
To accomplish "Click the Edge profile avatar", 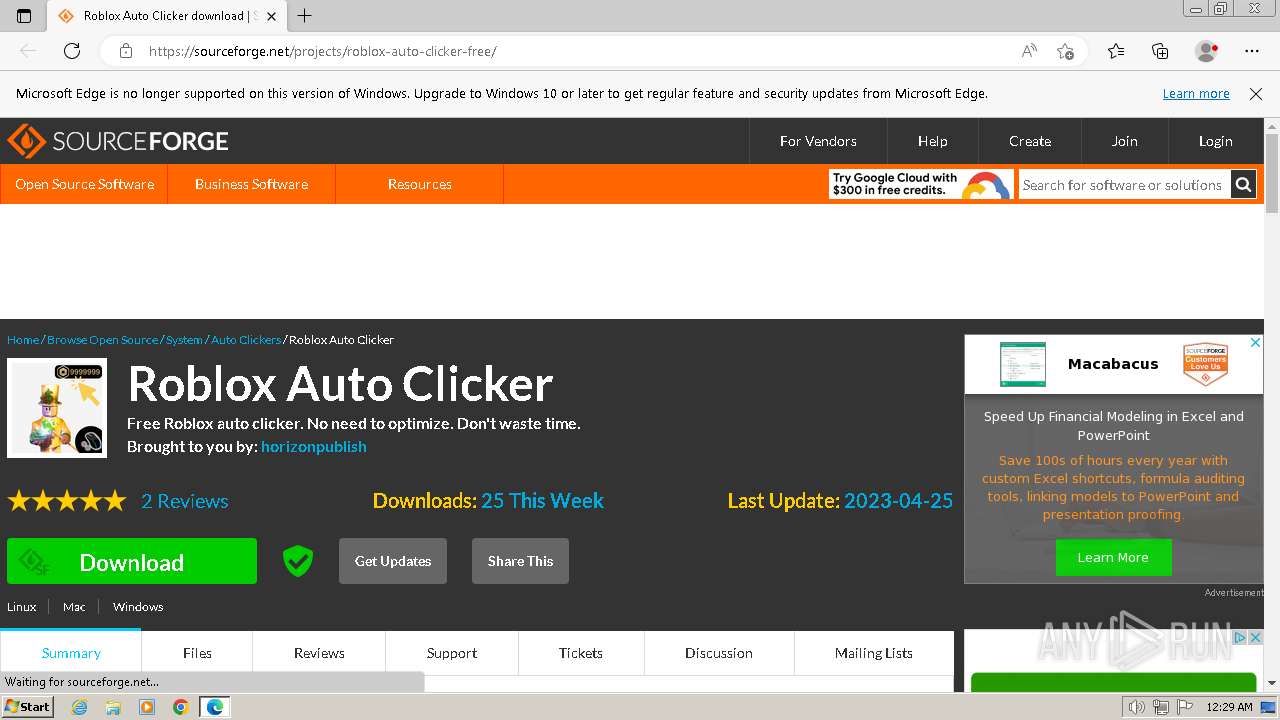I will click(x=1207, y=51).
